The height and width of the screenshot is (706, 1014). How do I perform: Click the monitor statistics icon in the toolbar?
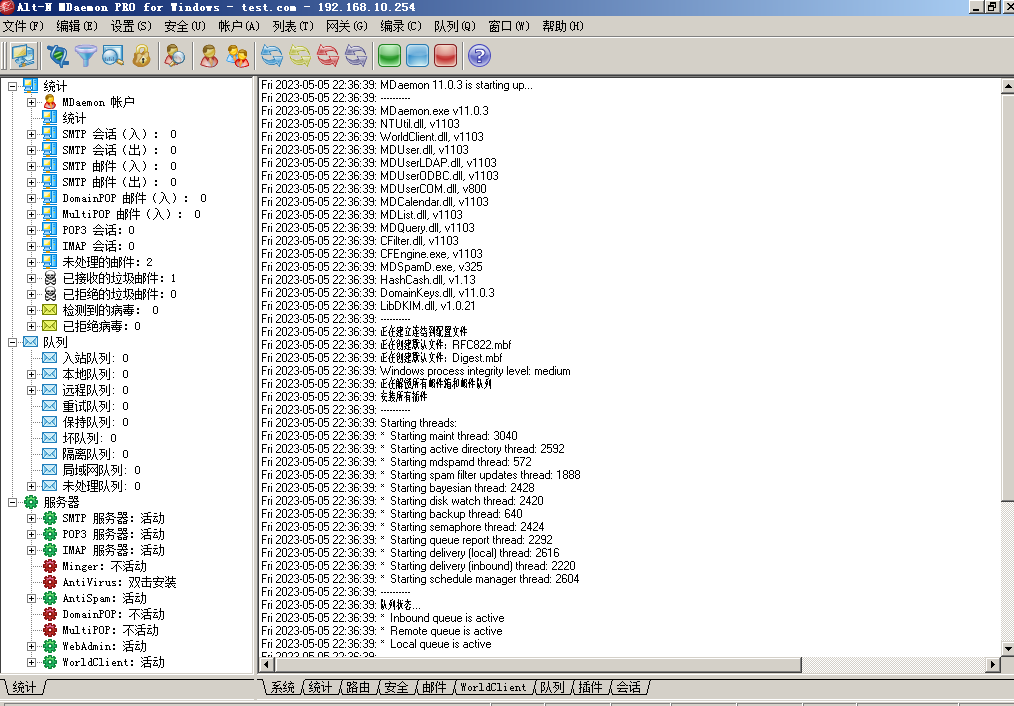[x=23, y=56]
